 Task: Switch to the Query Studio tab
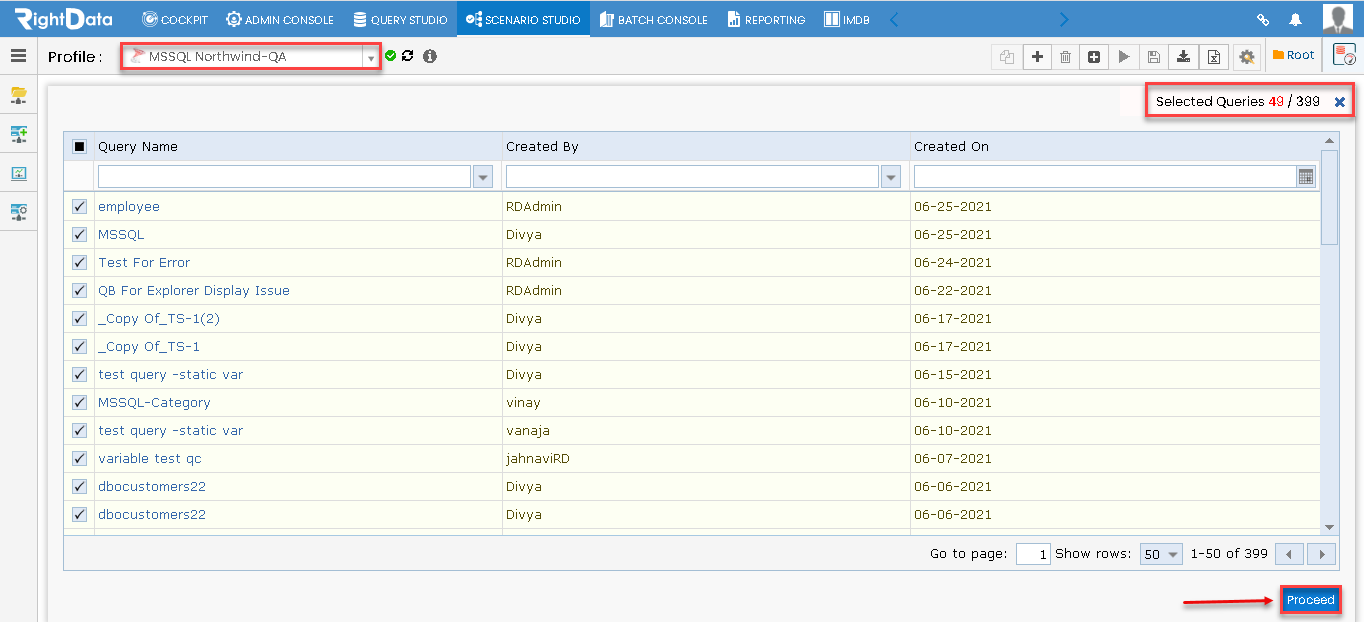tap(401, 19)
